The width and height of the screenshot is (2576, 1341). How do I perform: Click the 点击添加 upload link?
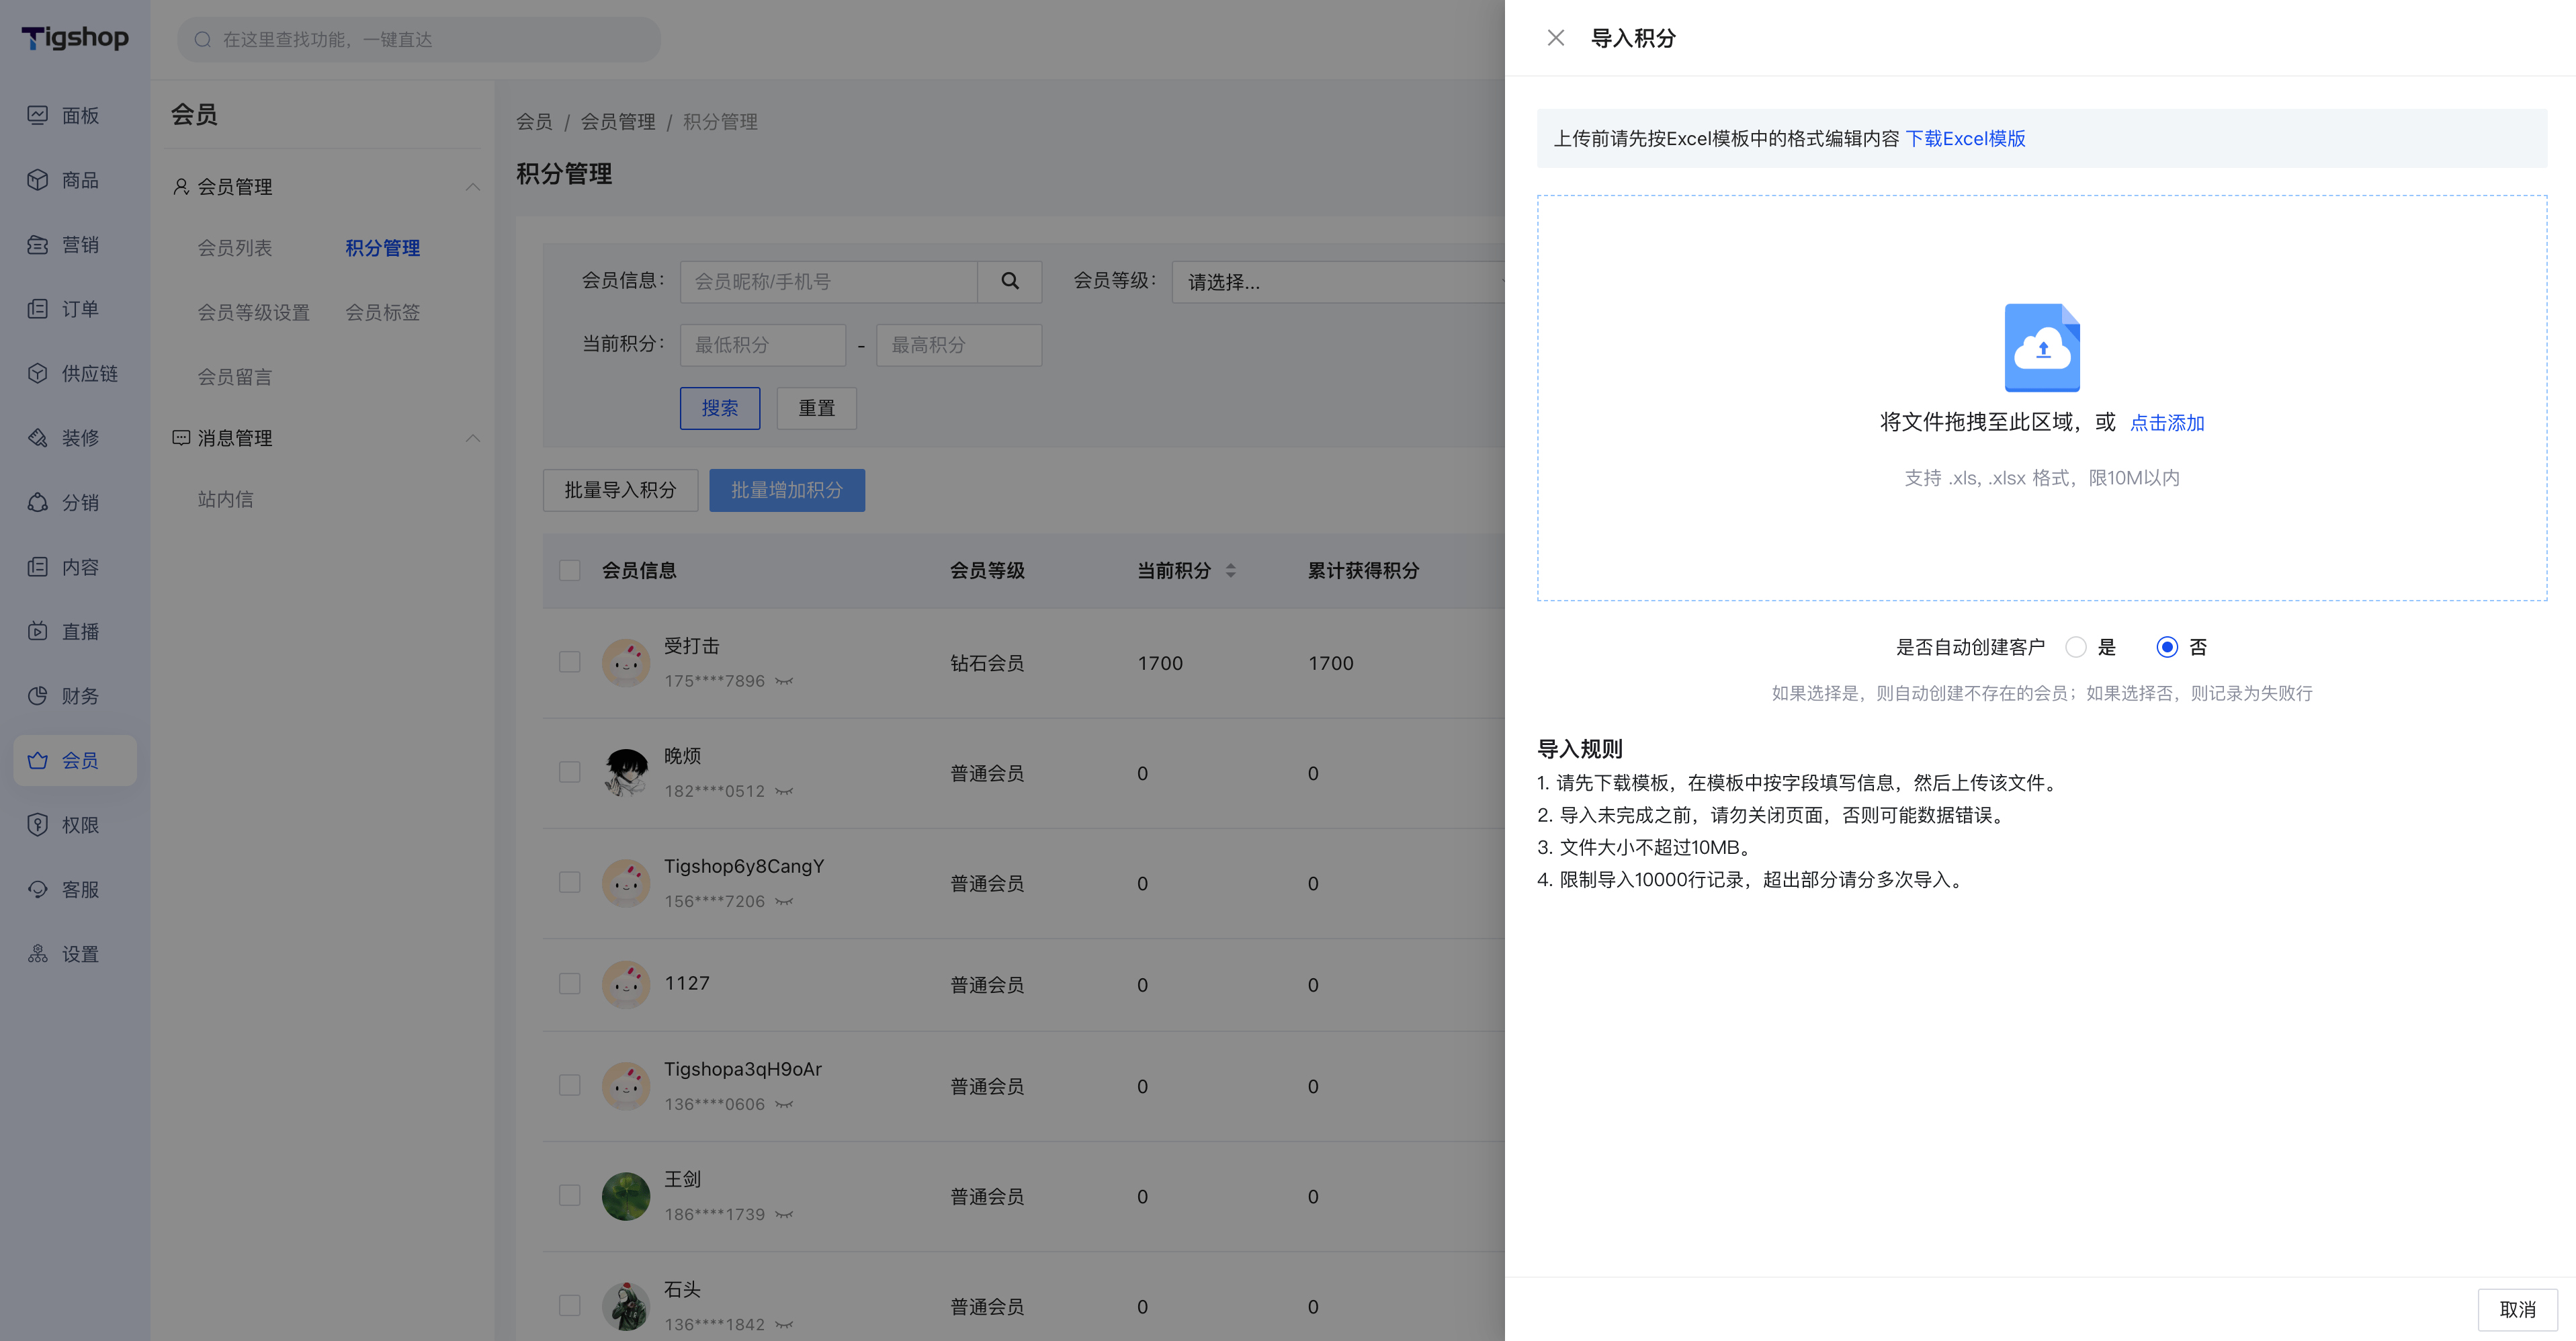click(2167, 423)
